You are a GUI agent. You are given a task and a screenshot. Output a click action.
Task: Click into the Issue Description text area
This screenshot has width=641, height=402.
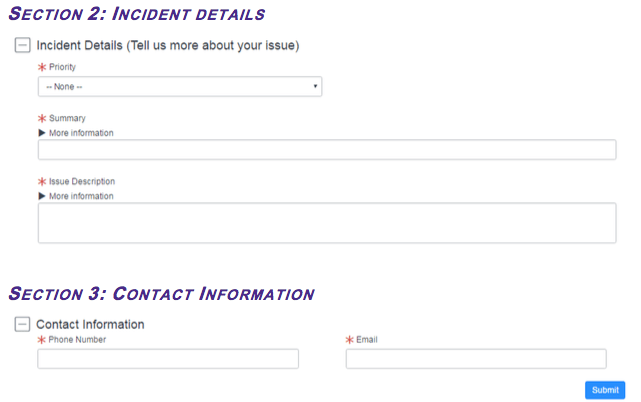point(327,223)
